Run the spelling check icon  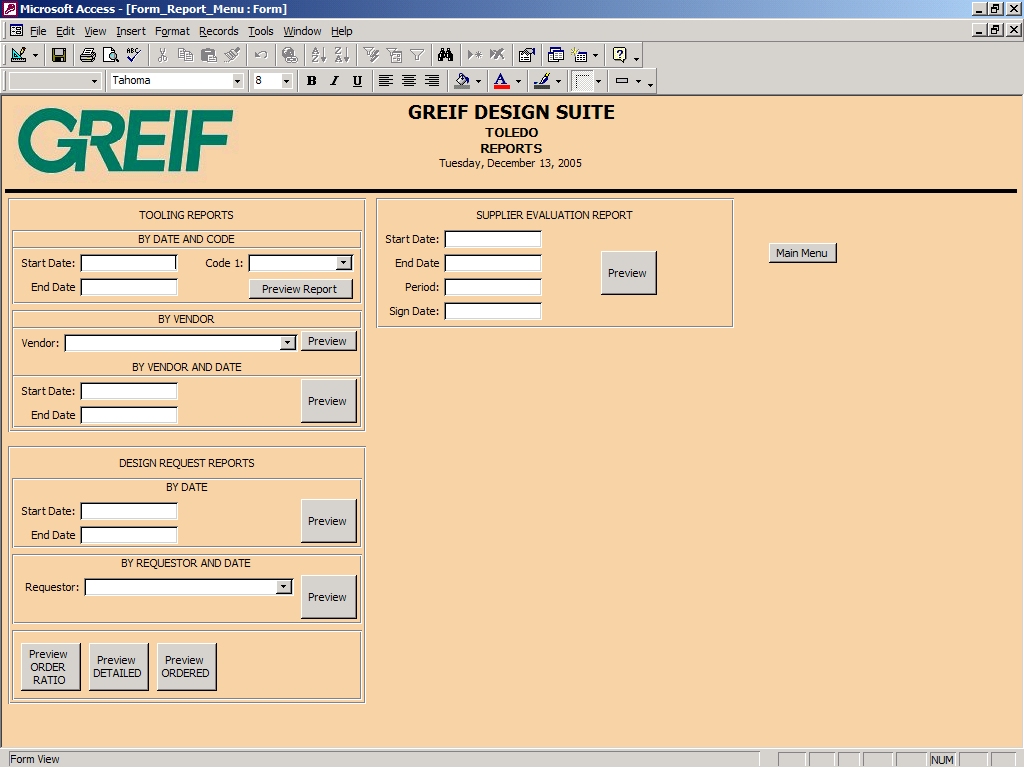coord(134,56)
